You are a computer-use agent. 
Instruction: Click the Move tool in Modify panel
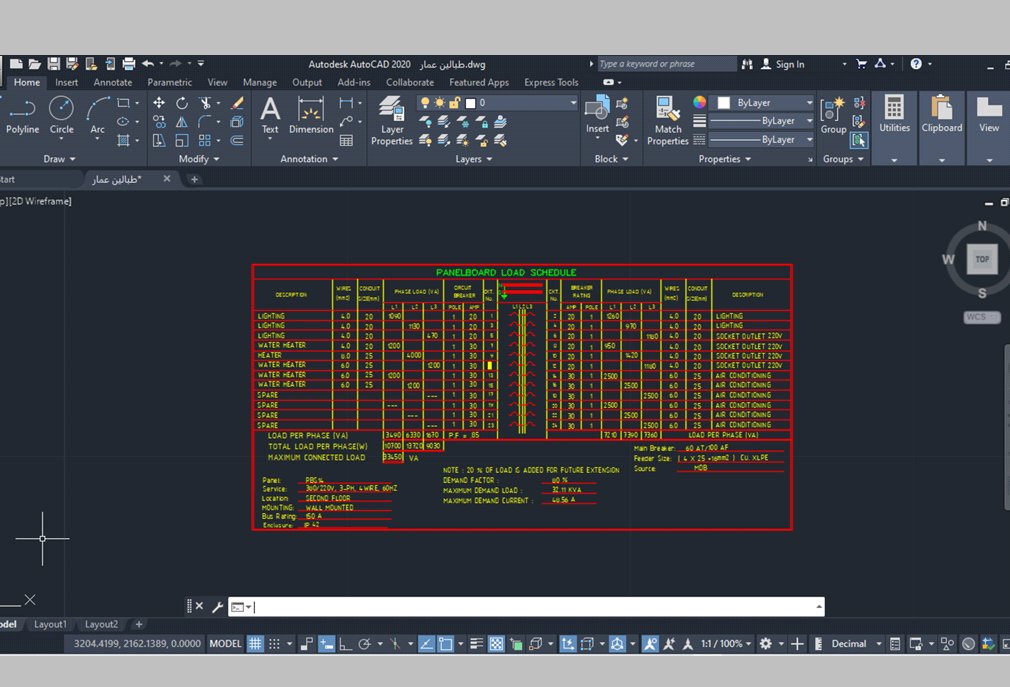[159, 103]
